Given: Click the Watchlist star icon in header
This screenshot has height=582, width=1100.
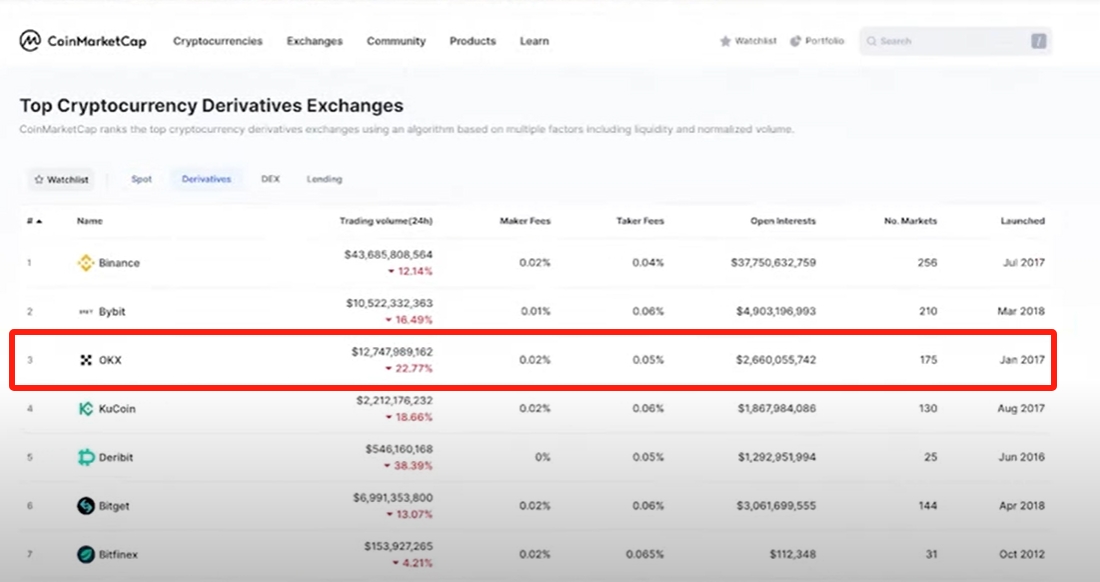Looking at the screenshot, I should click(725, 41).
